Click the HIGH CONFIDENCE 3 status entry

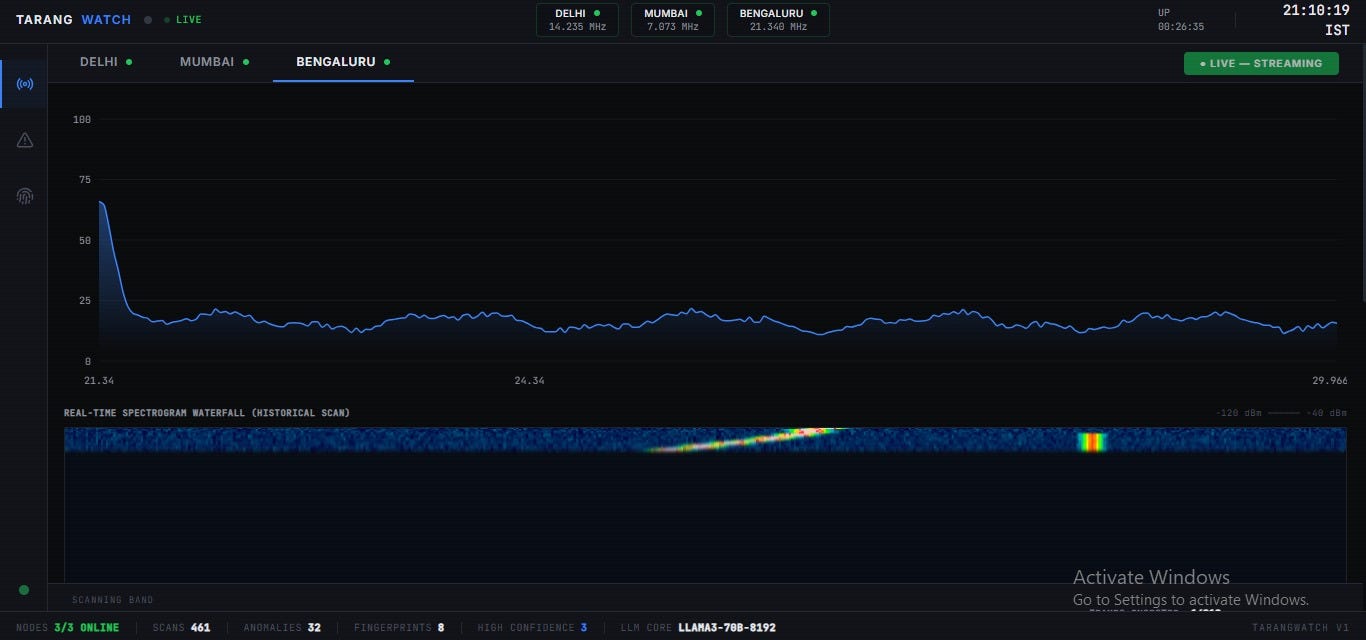tap(532, 628)
